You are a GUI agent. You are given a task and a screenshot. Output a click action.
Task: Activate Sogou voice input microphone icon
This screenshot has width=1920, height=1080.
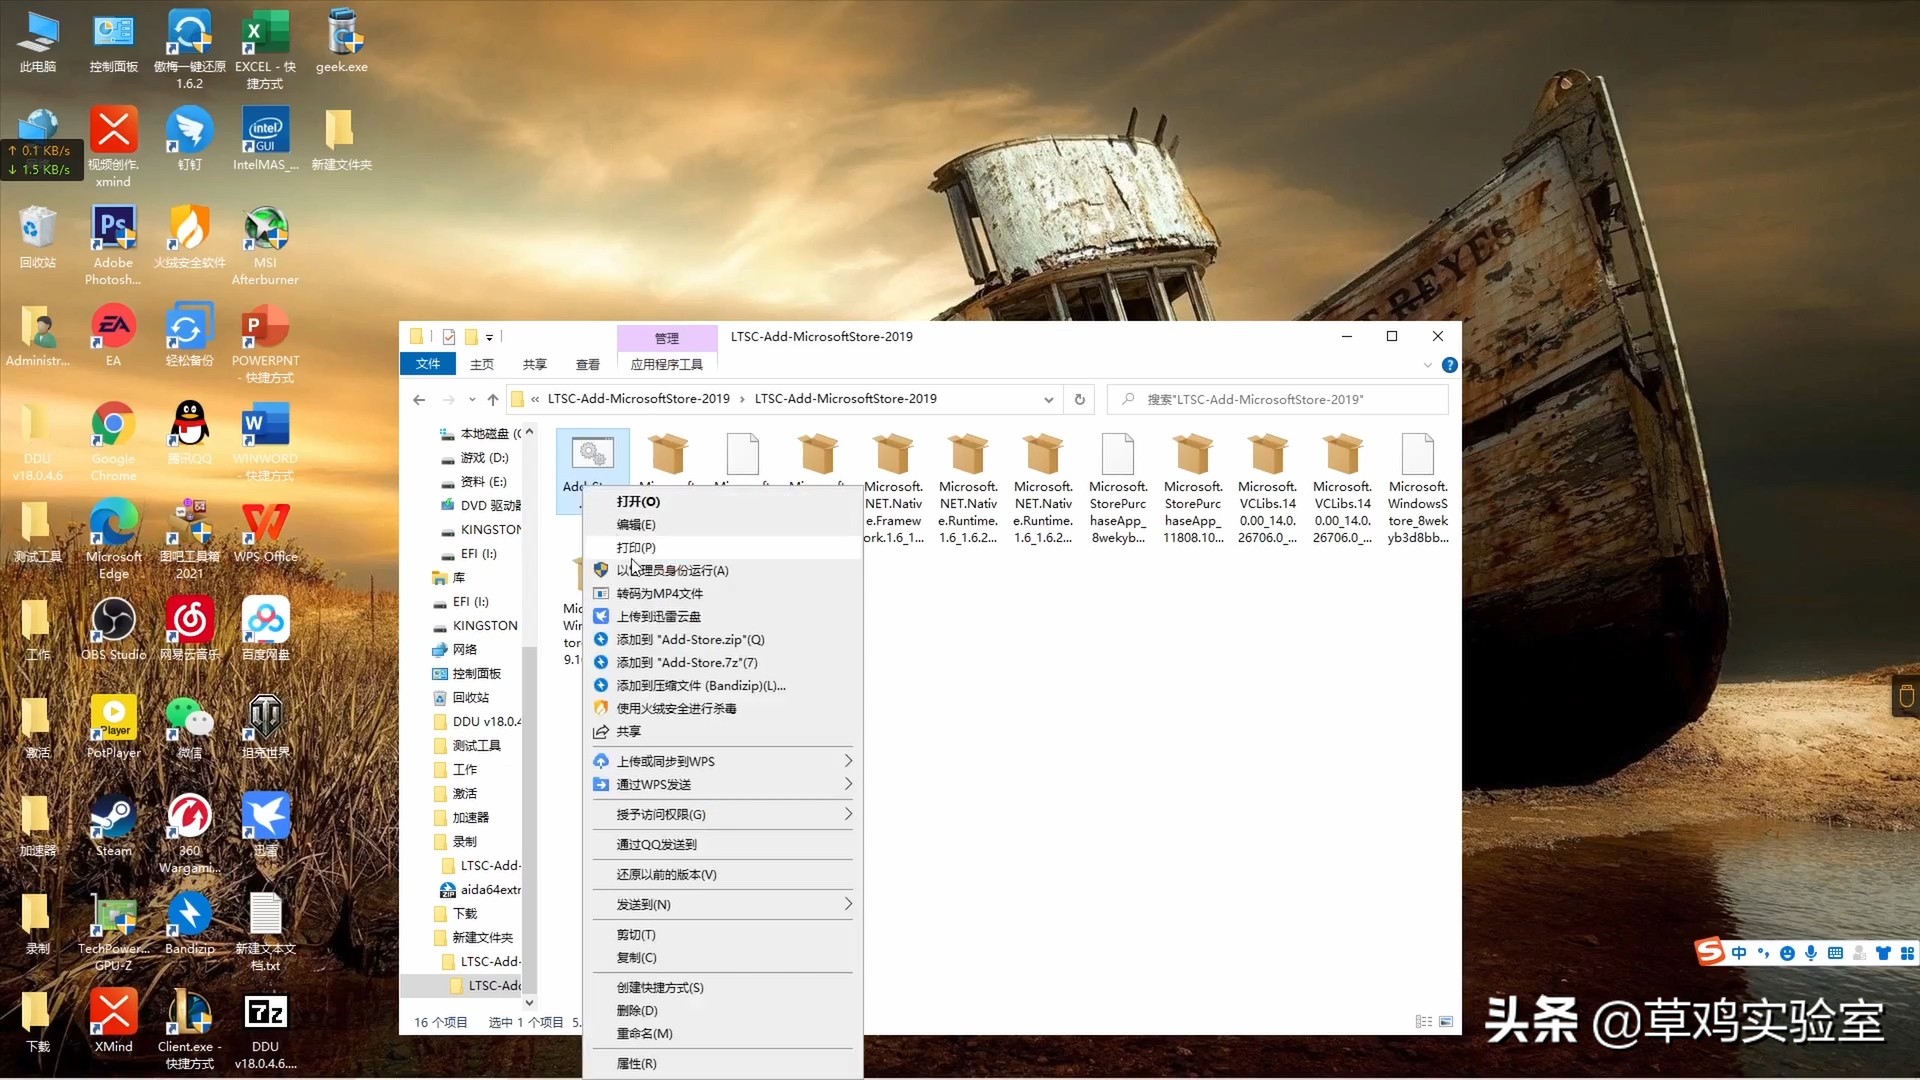[1811, 953]
